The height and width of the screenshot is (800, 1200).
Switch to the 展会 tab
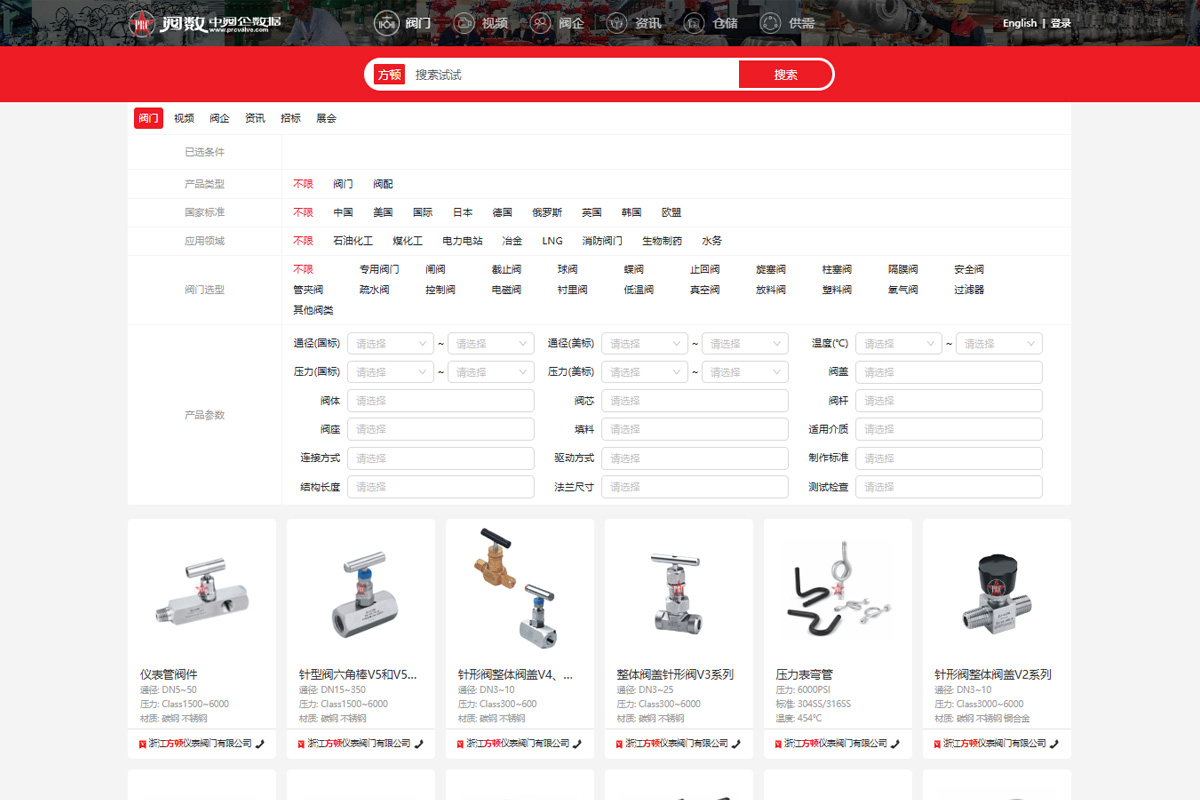point(326,118)
